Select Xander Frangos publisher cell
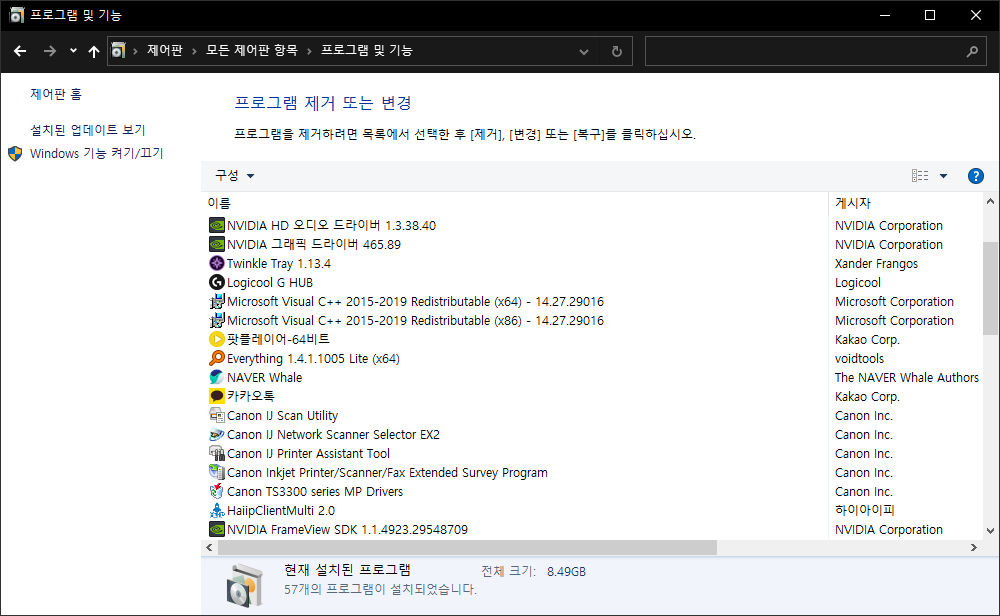 tap(876, 263)
